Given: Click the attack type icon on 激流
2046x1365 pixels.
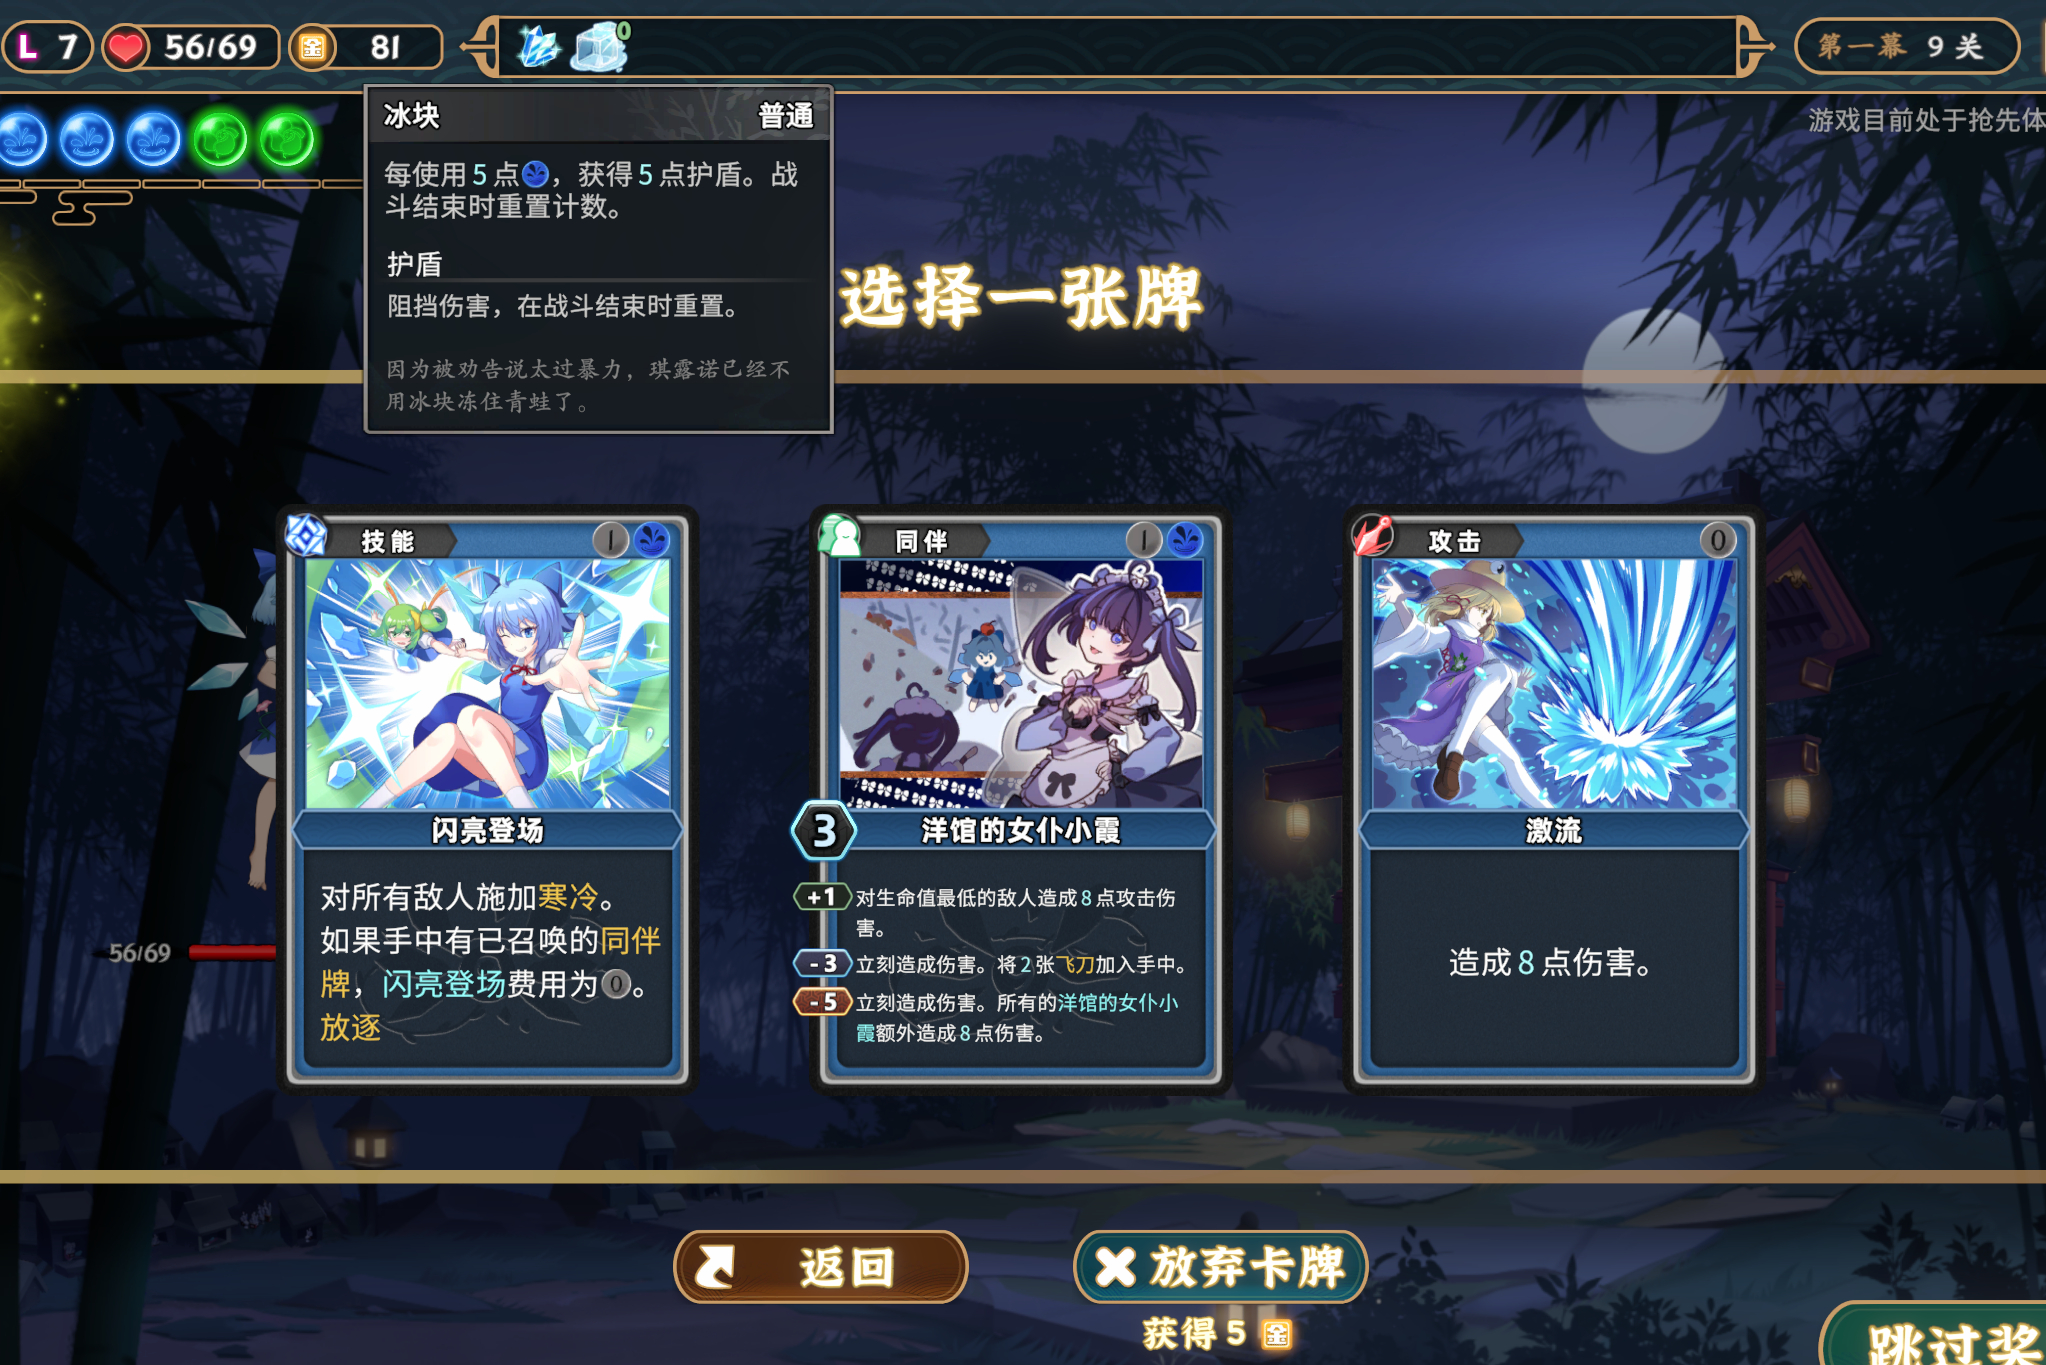Looking at the screenshot, I should pyautogui.click(x=1373, y=536).
